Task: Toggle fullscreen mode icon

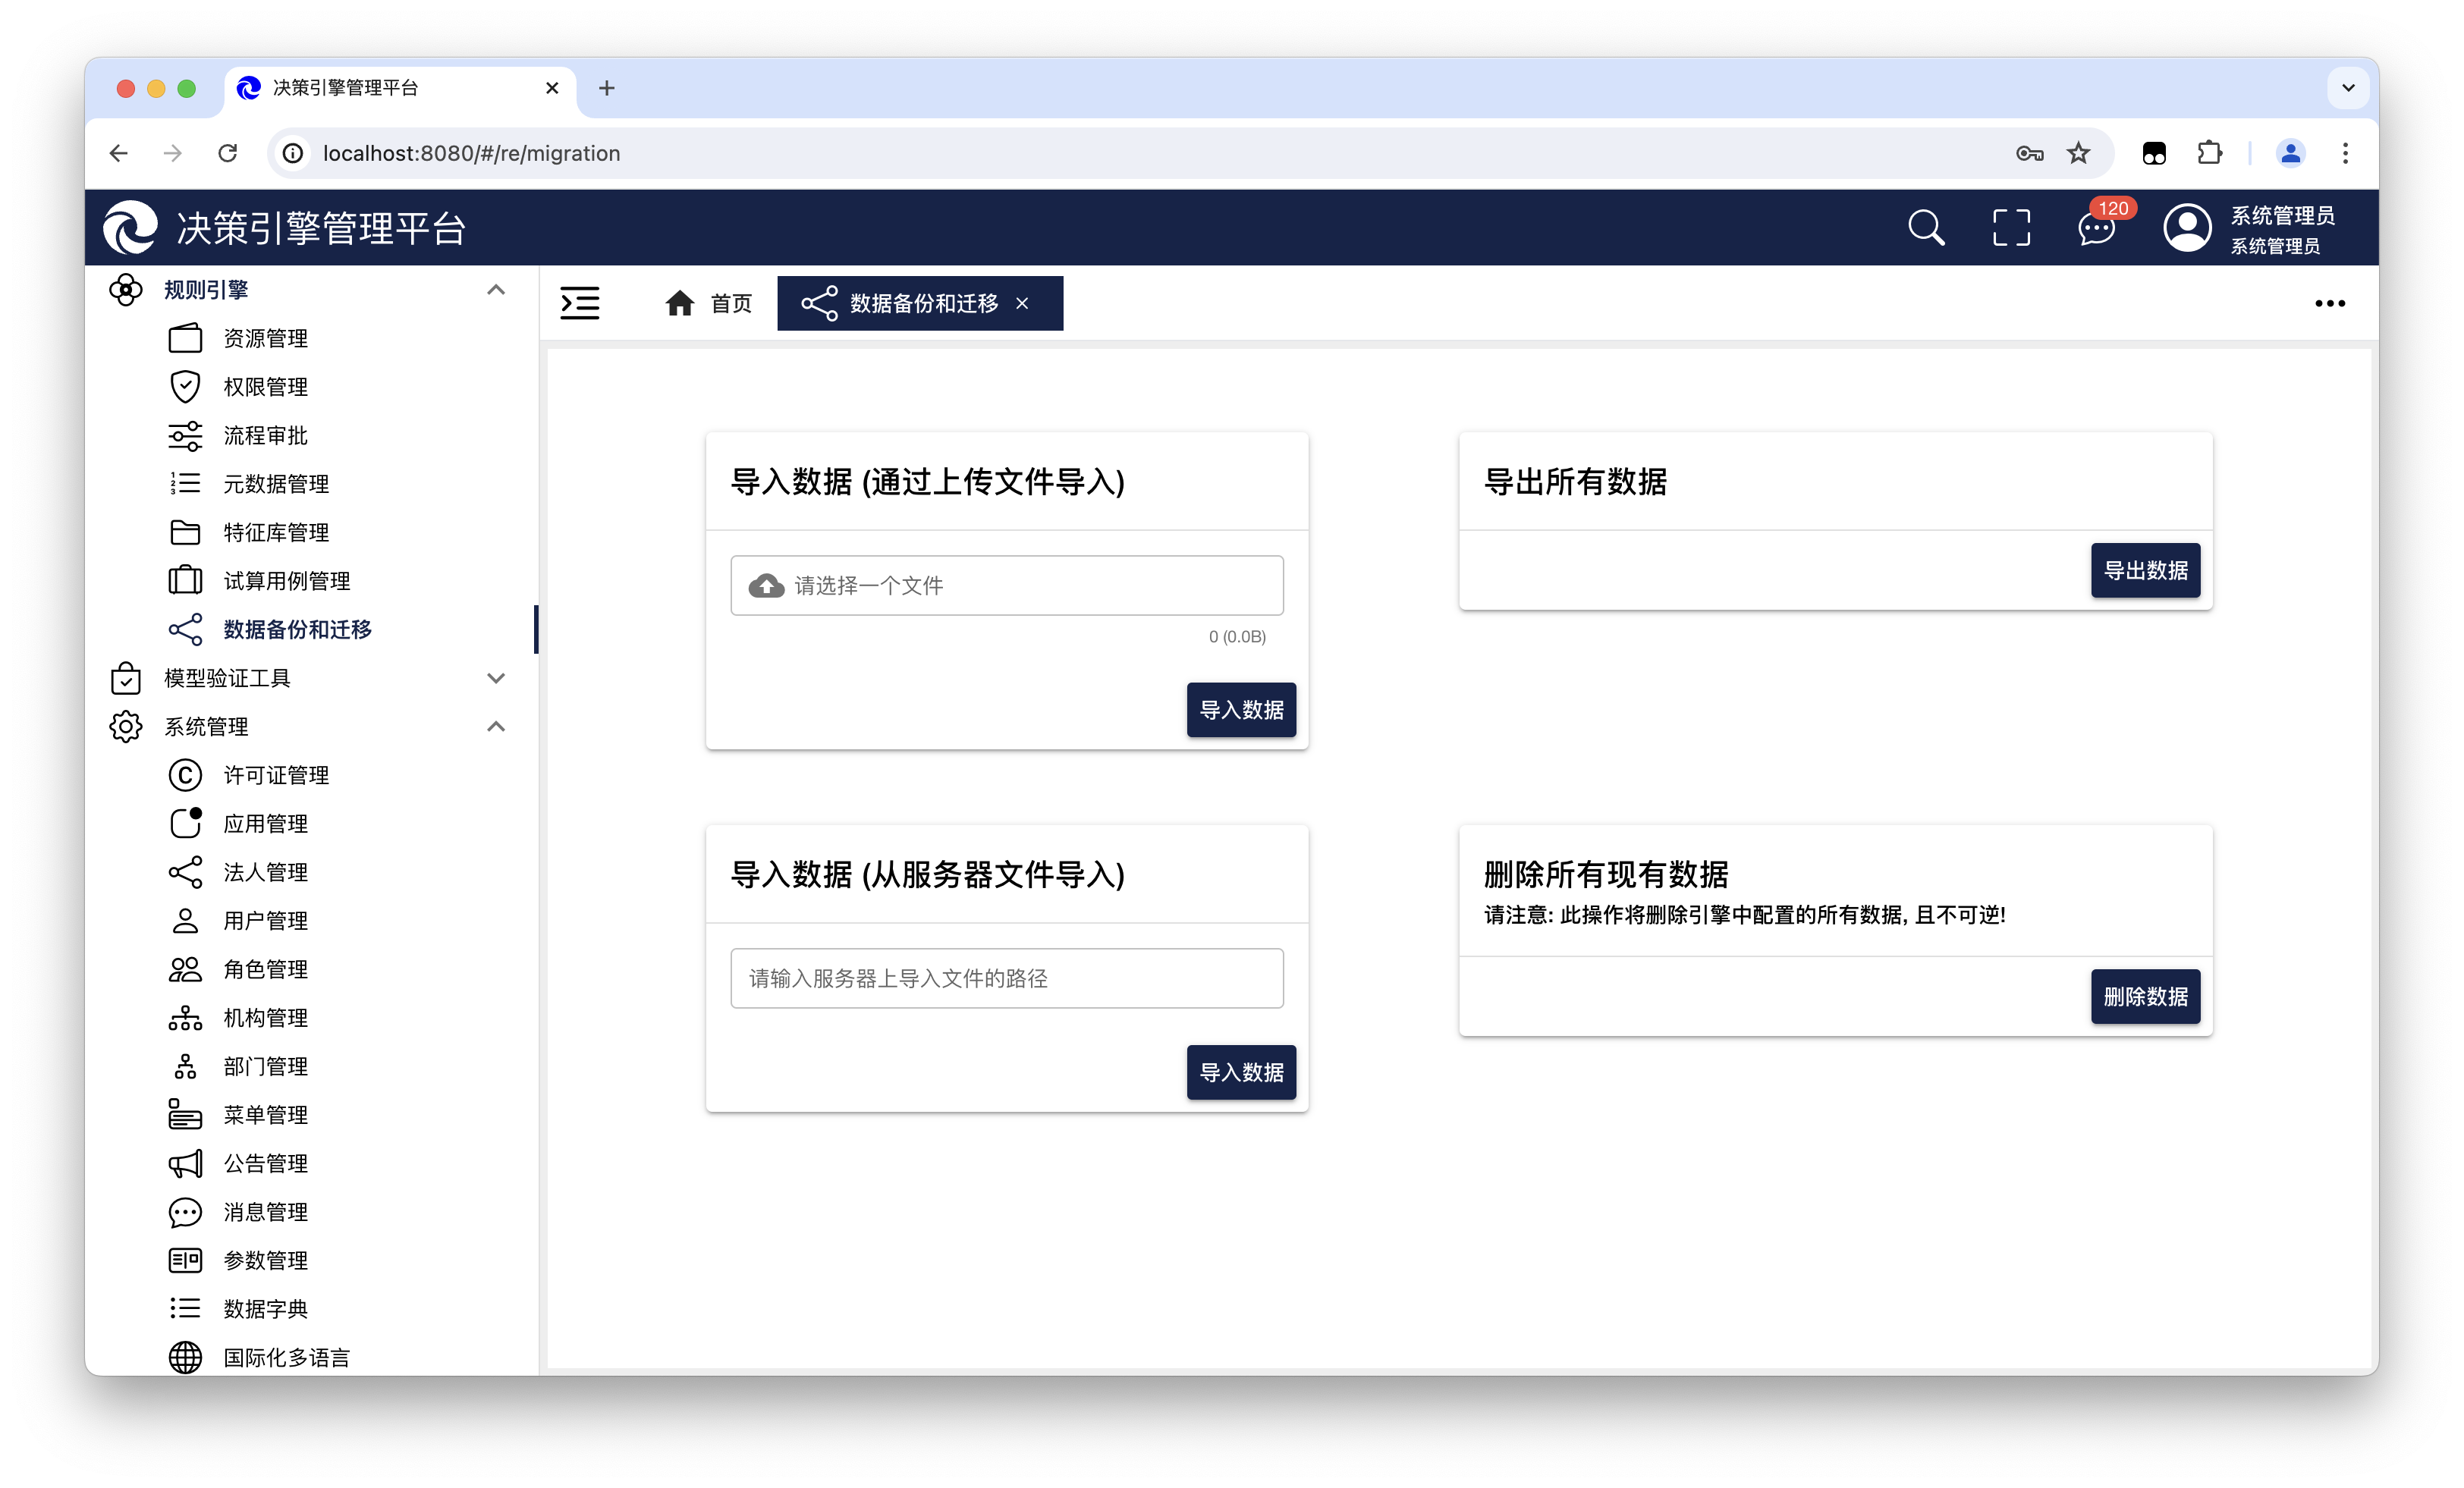Action: click(2011, 228)
